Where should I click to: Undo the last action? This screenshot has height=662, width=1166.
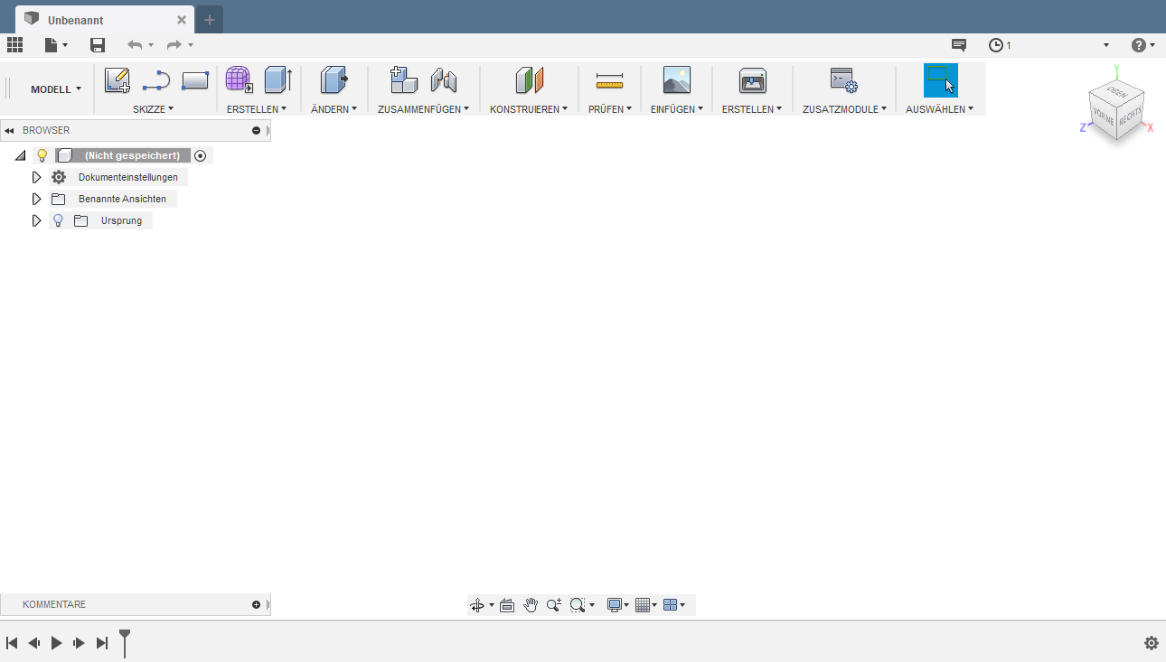pos(135,45)
